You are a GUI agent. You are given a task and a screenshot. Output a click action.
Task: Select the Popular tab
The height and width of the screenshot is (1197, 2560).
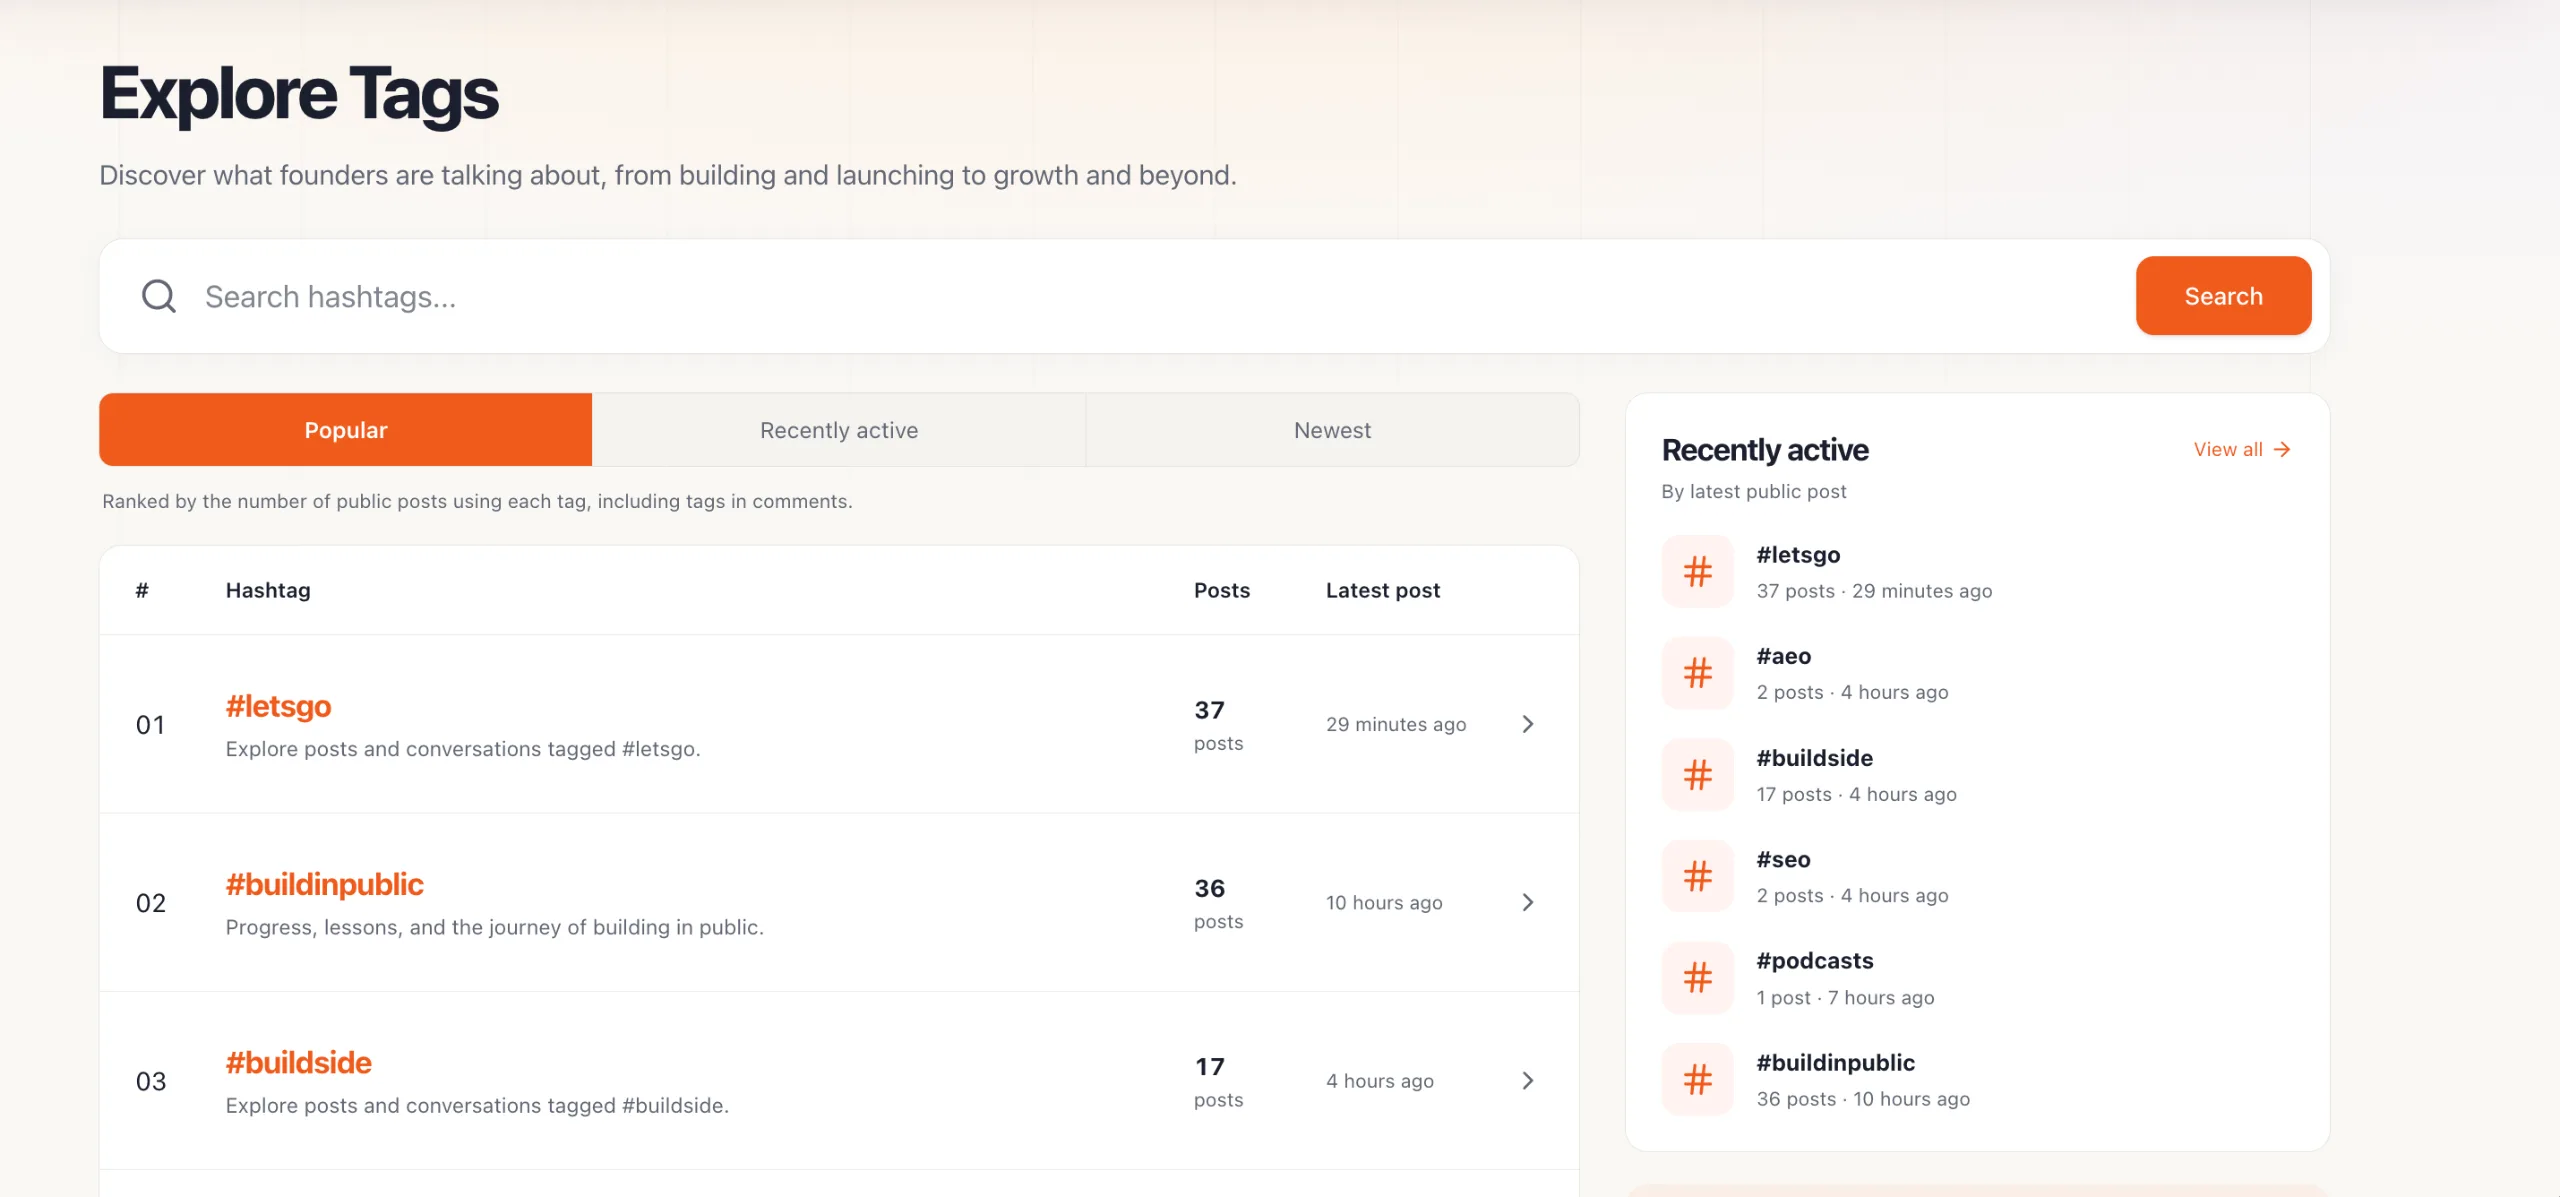tap(346, 430)
